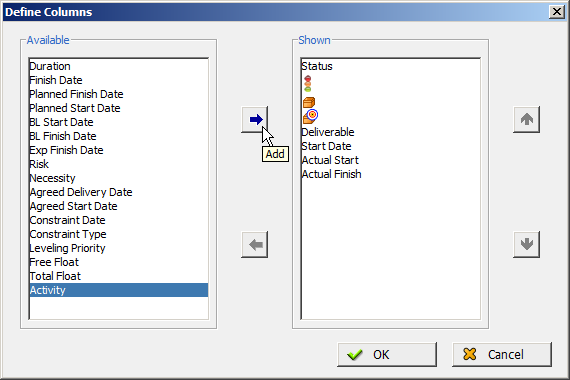Click the Remove left-arrow button
570x380 pixels.
click(x=254, y=244)
